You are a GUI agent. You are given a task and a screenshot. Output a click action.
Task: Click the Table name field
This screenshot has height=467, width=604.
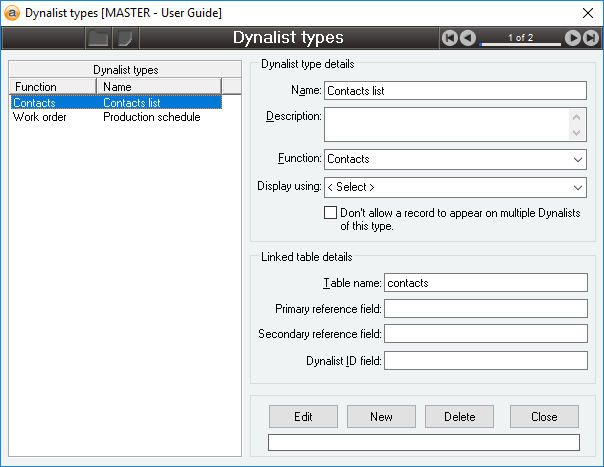point(485,283)
